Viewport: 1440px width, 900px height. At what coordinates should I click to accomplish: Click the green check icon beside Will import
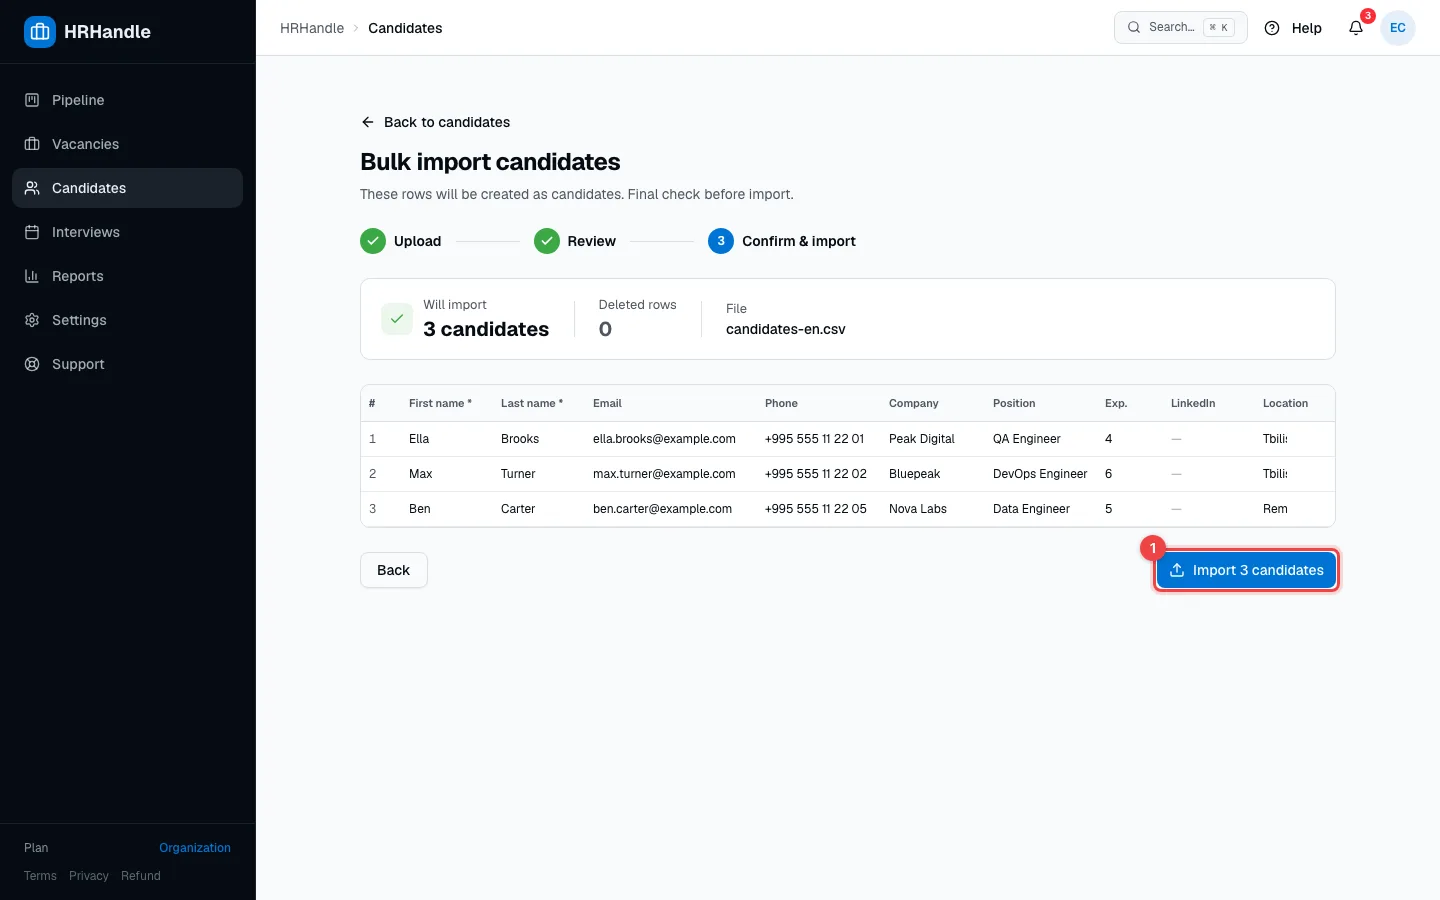397,319
